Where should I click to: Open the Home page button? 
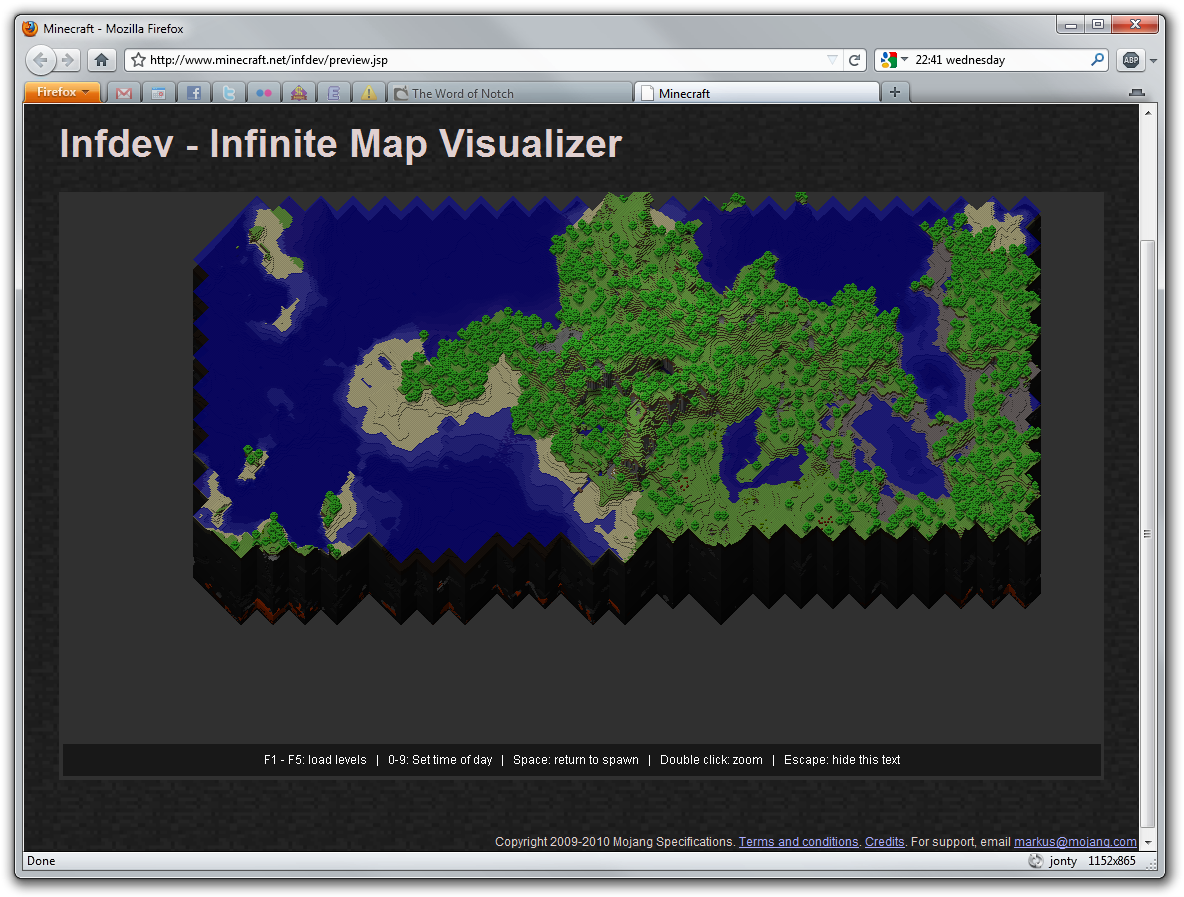click(x=101, y=60)
